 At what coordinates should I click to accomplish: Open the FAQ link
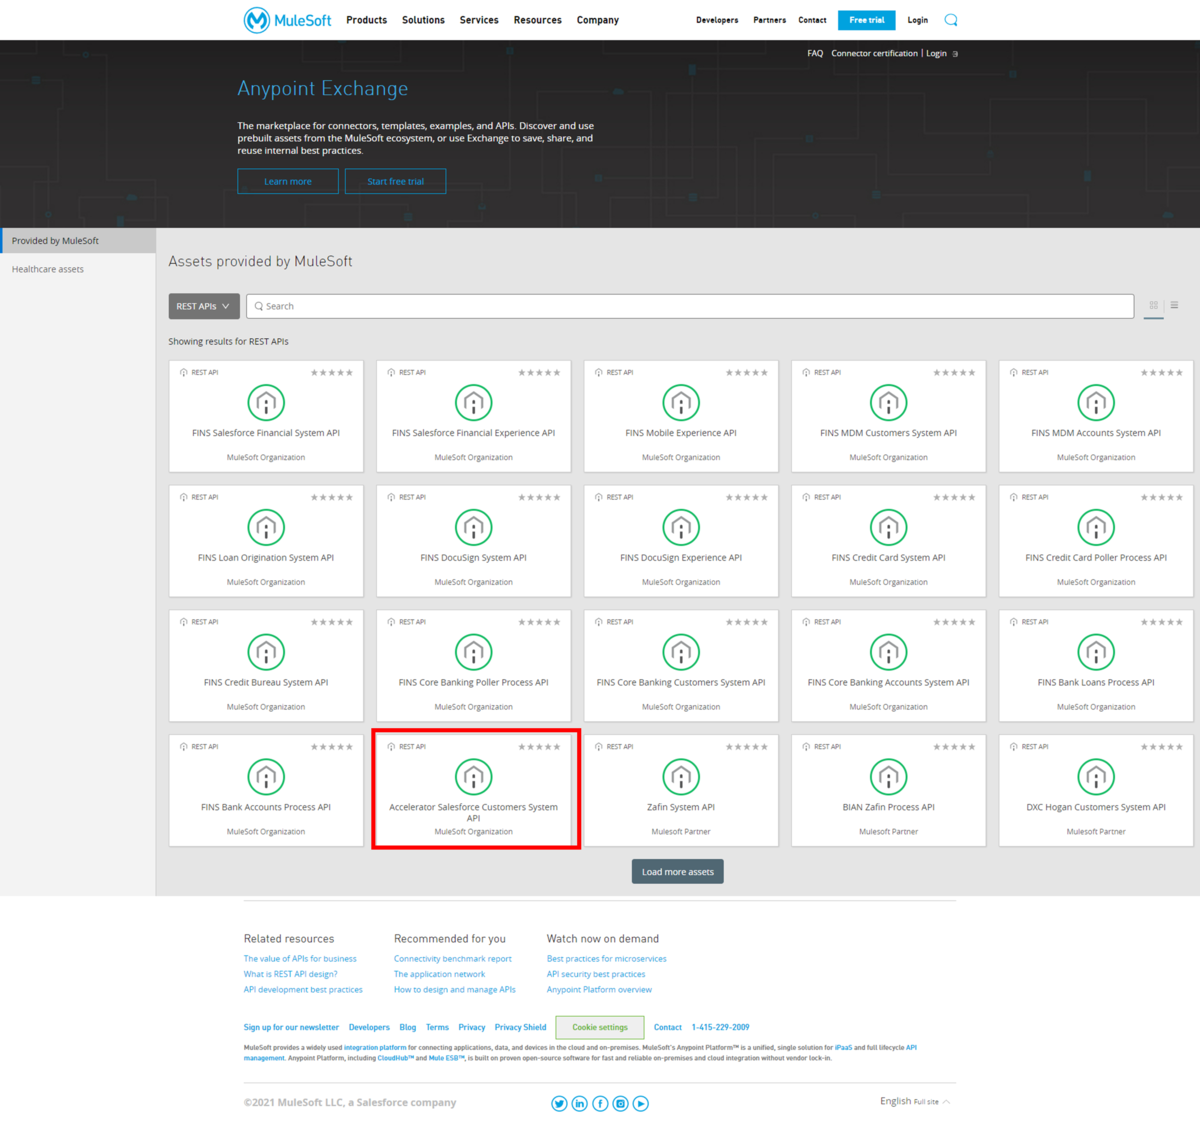[x=815, y=54]
